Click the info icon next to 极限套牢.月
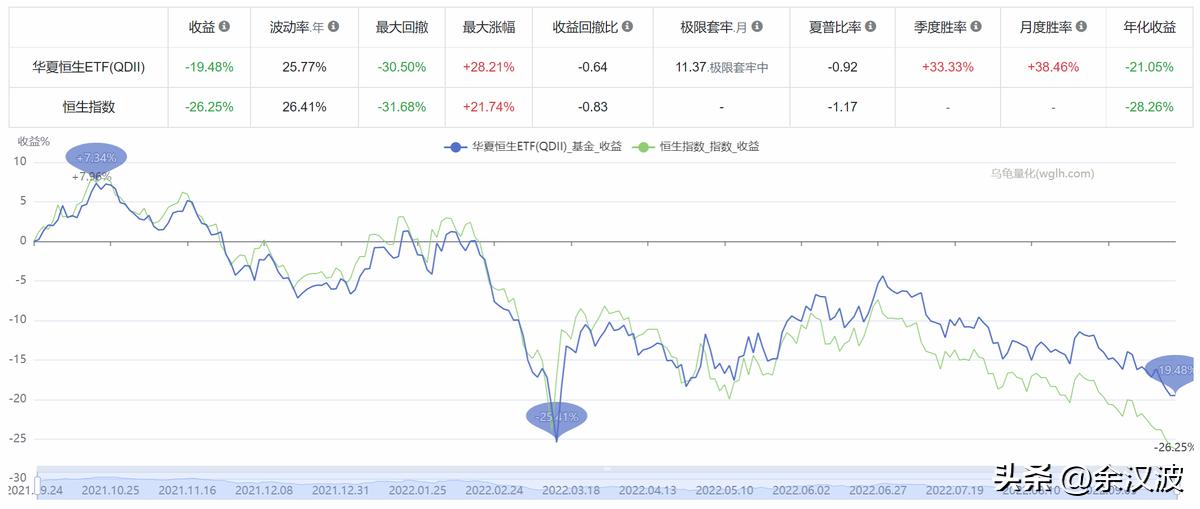This screenshot has width=1200, height=509. [x=757, y=27]
